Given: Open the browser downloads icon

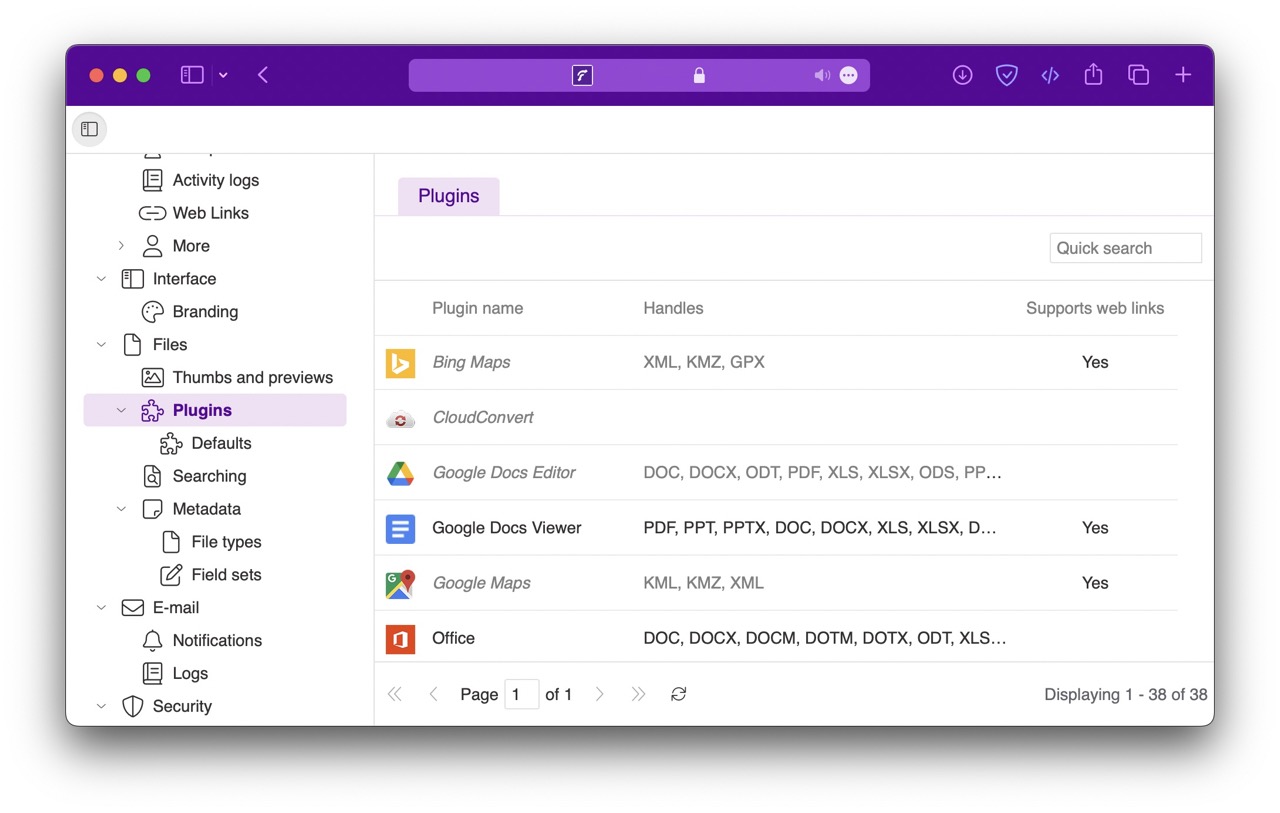Looking at the screenshot, I should 962,75.
